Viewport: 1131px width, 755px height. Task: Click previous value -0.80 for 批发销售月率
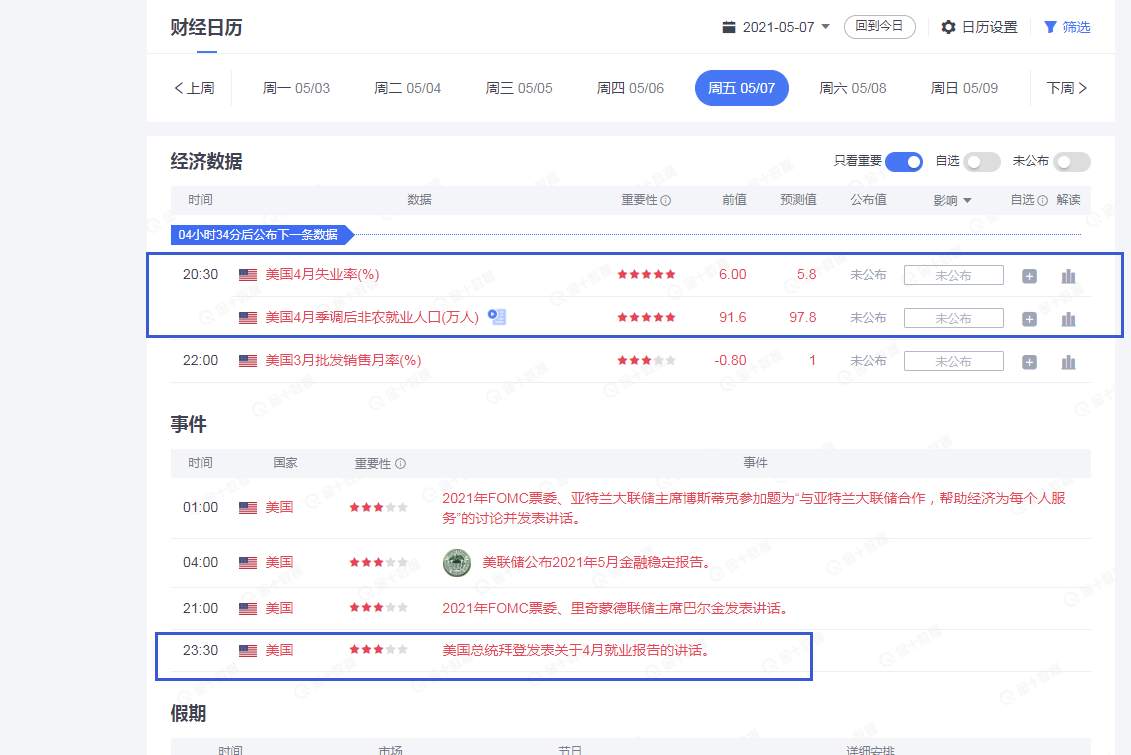[730, 361]
